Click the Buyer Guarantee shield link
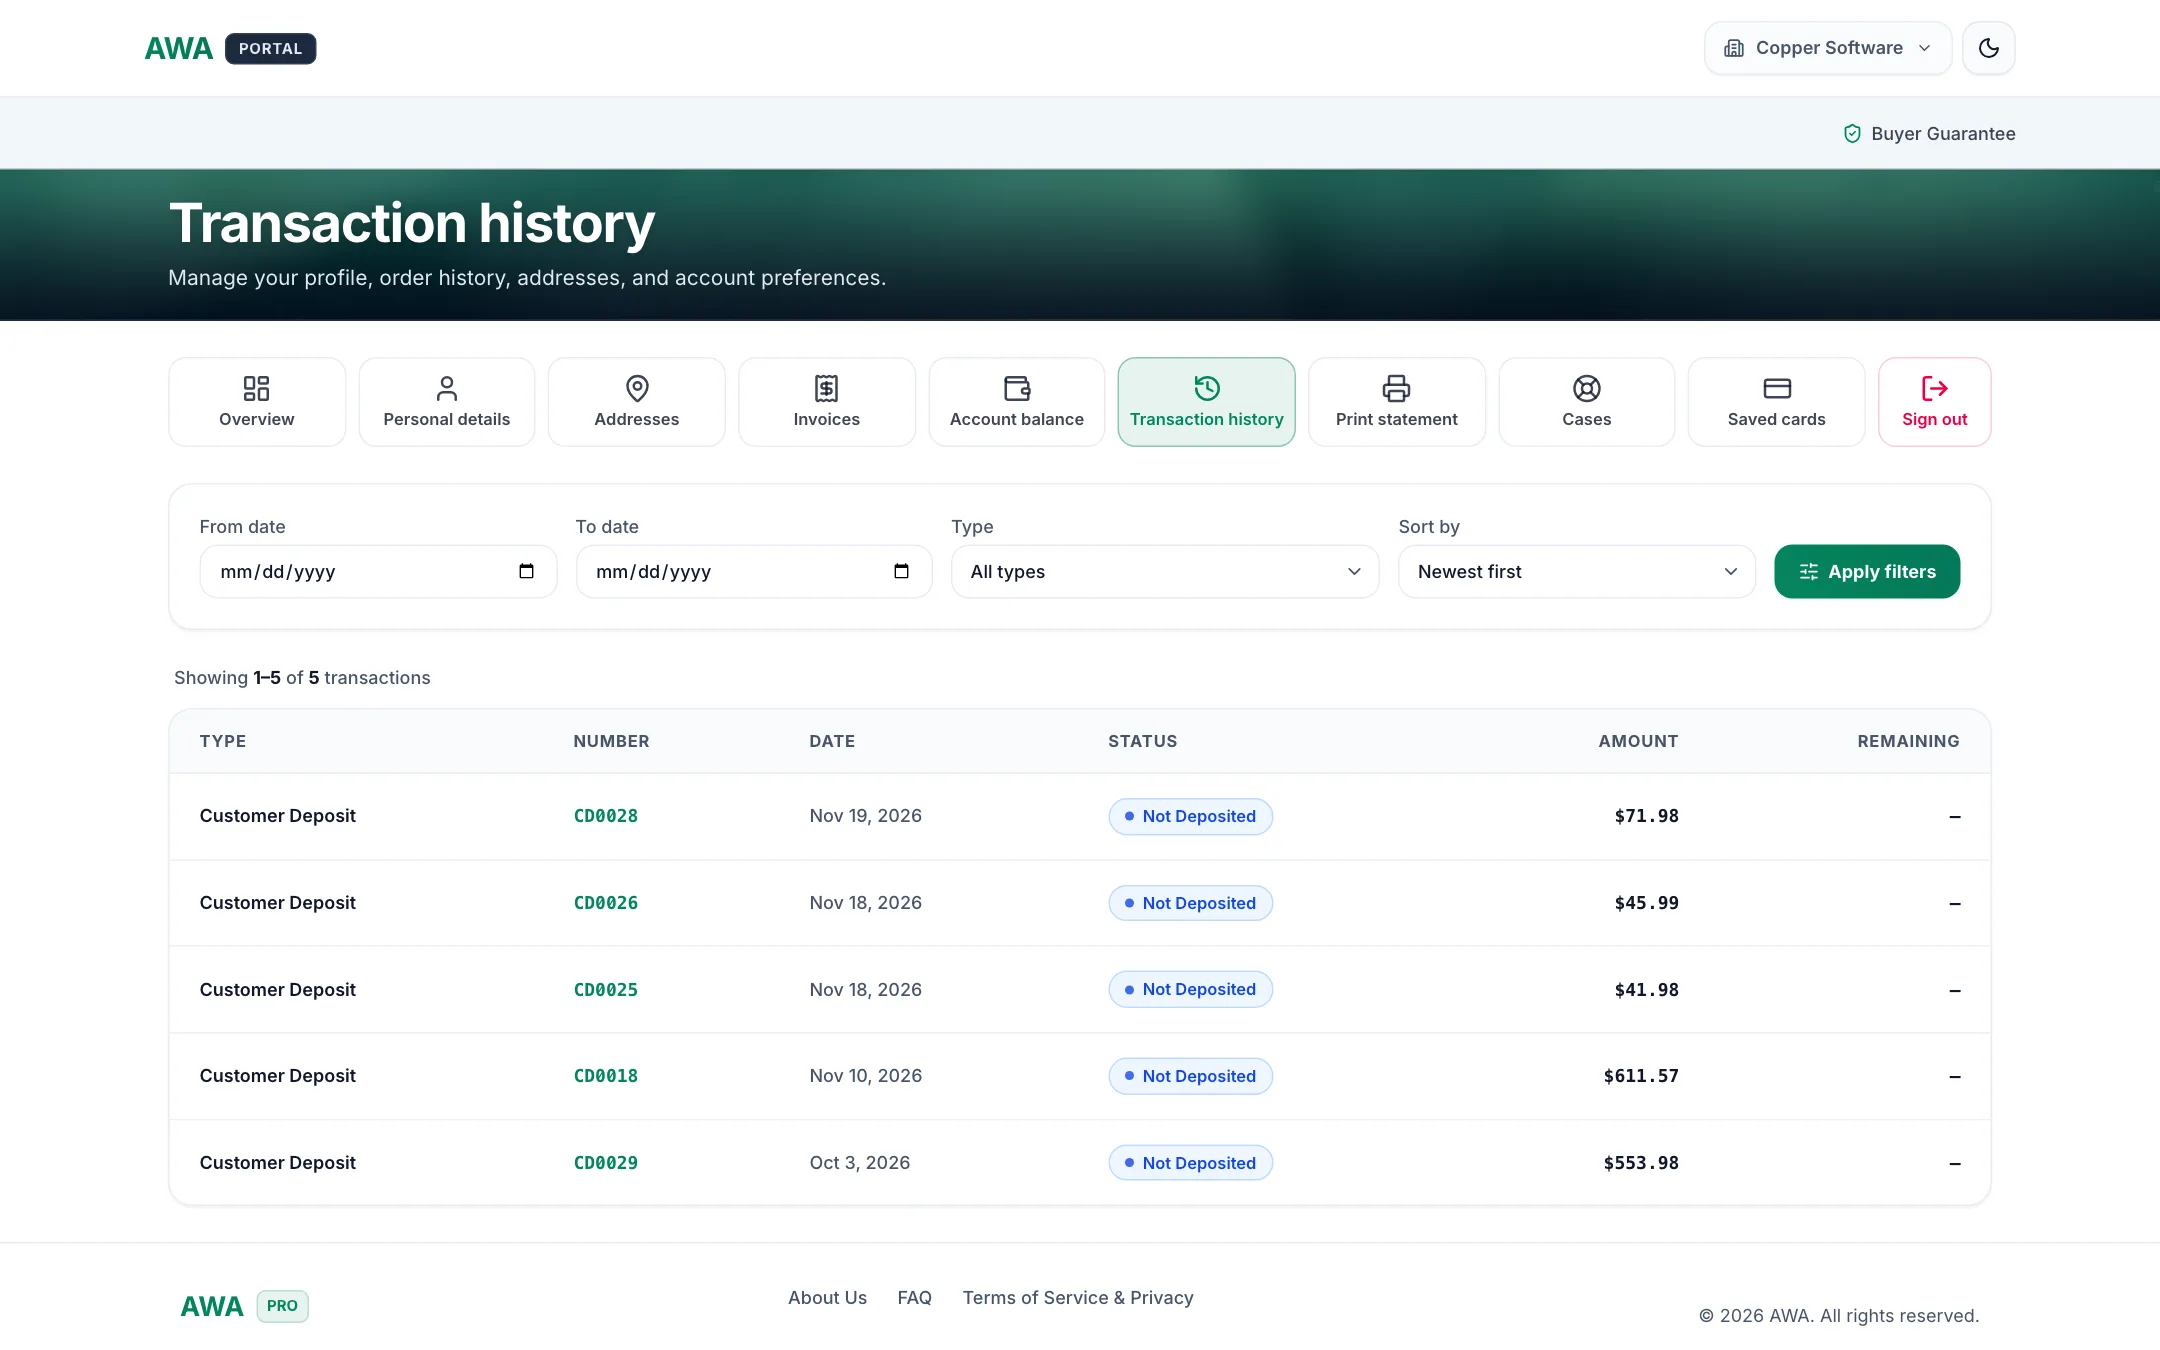Image resolution: width=2160 pixels, height=1350 pixels. point(1929,134)
